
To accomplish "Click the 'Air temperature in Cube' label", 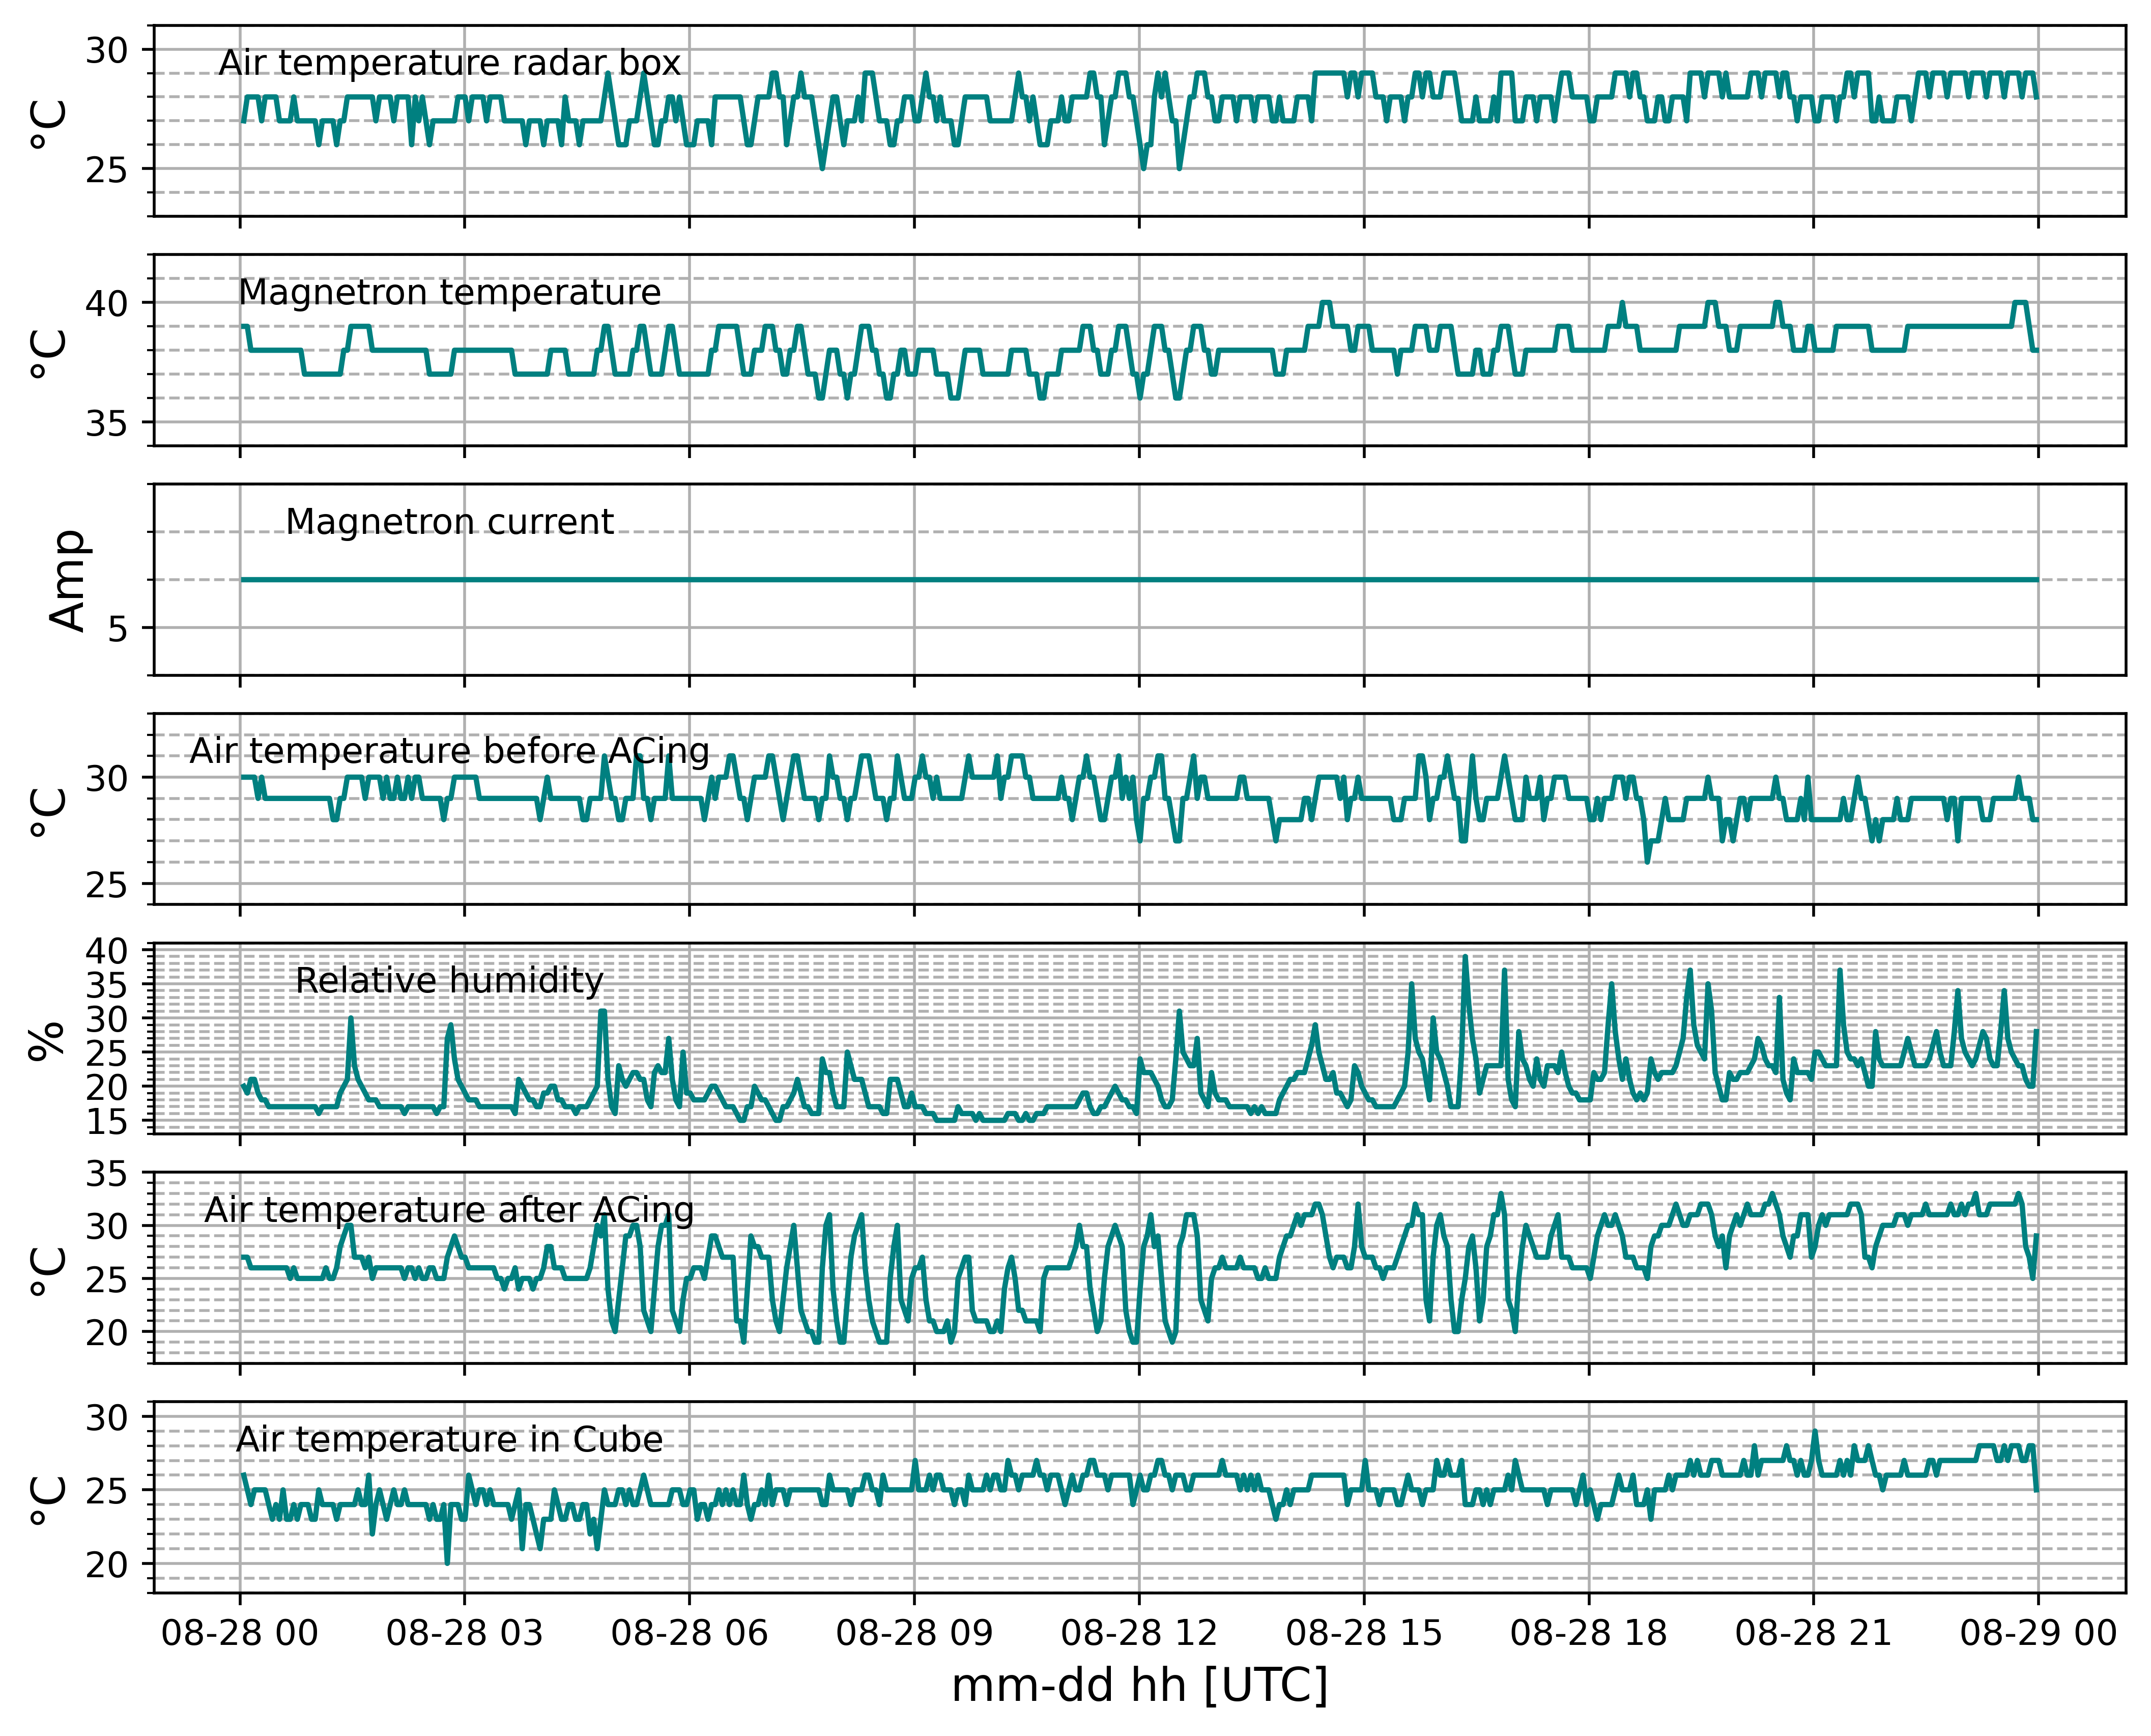I will pos(449,1439).
